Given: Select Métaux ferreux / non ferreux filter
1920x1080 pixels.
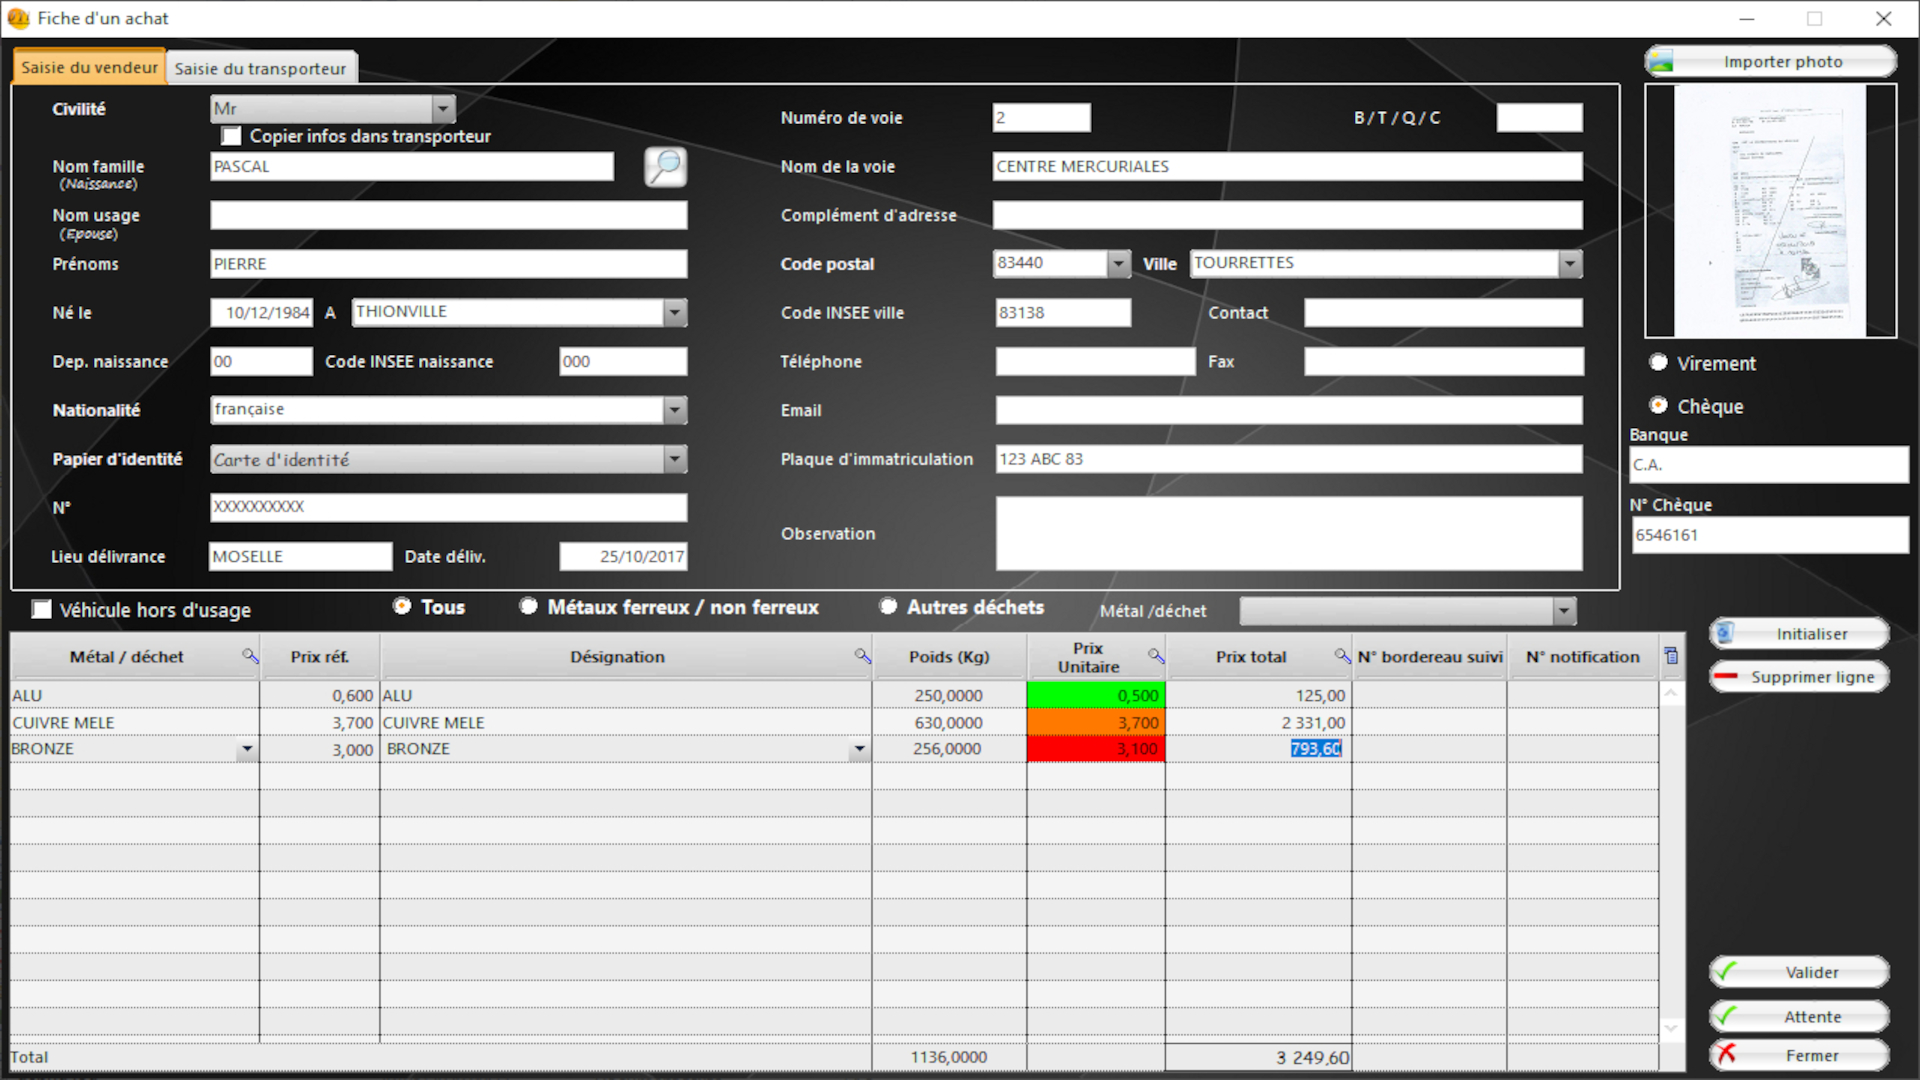Looking at the screenshot, I should [528, 607].
